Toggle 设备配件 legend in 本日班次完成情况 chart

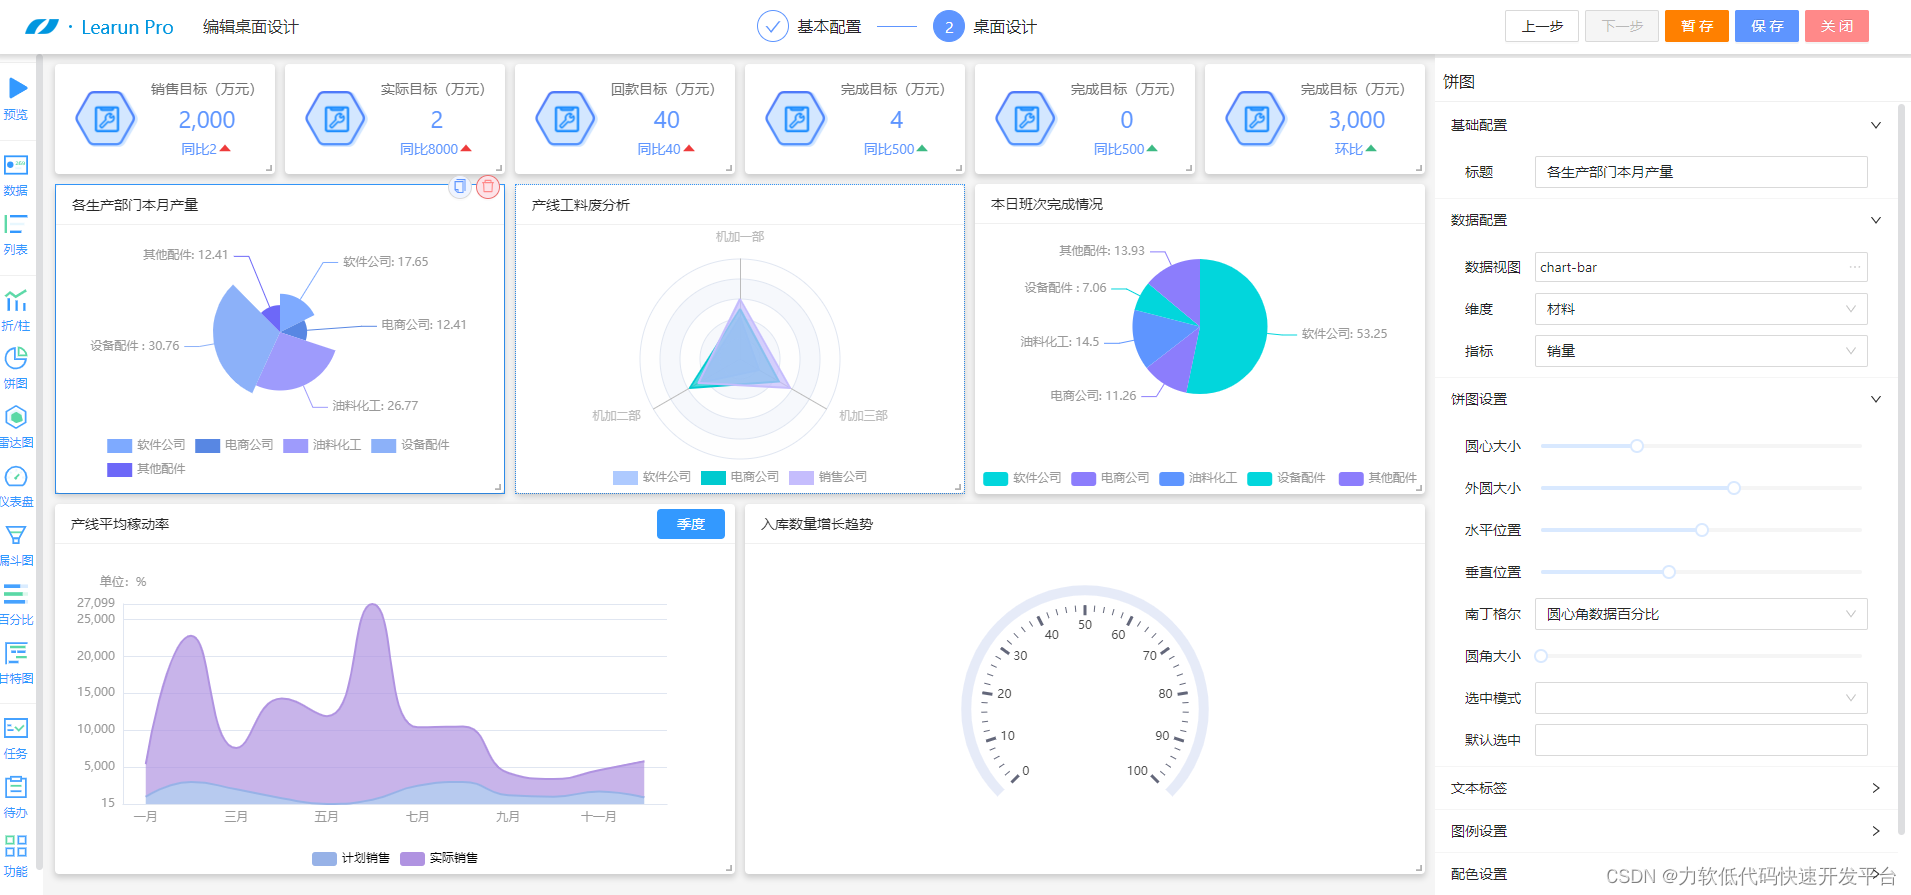1286,478
